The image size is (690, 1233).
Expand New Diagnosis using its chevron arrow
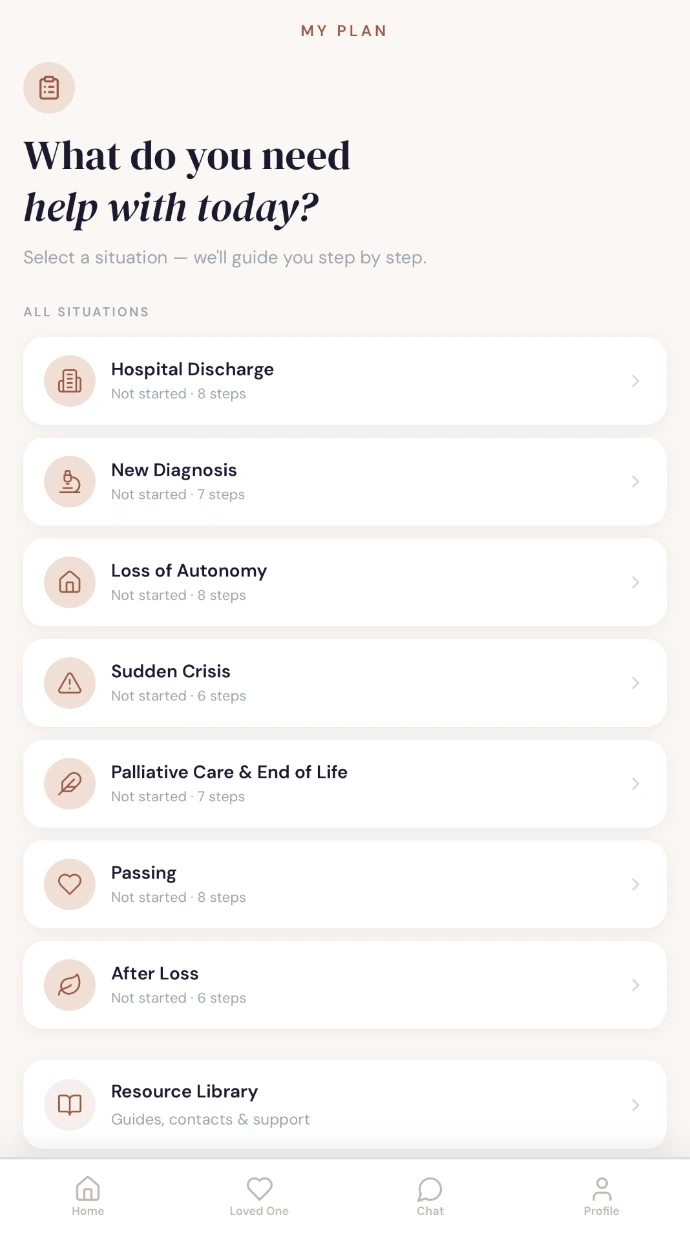(x=635, y=482)
